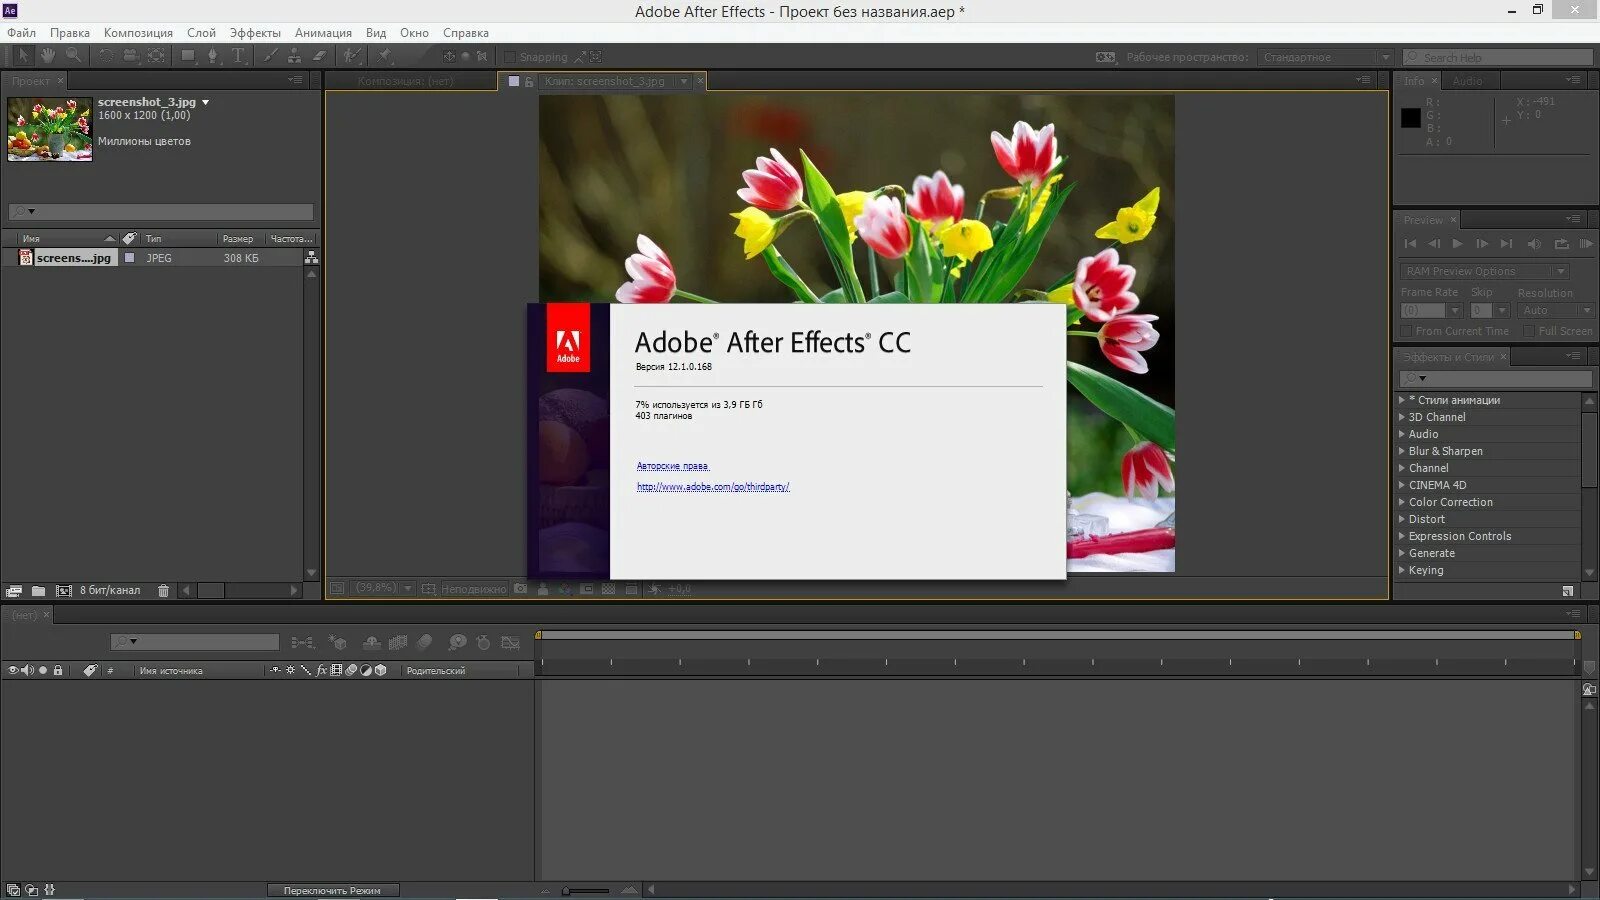Switch to the Композиция: (нет) viewer tab
Screen dimensions: 1600x900
tap(406, 81)
